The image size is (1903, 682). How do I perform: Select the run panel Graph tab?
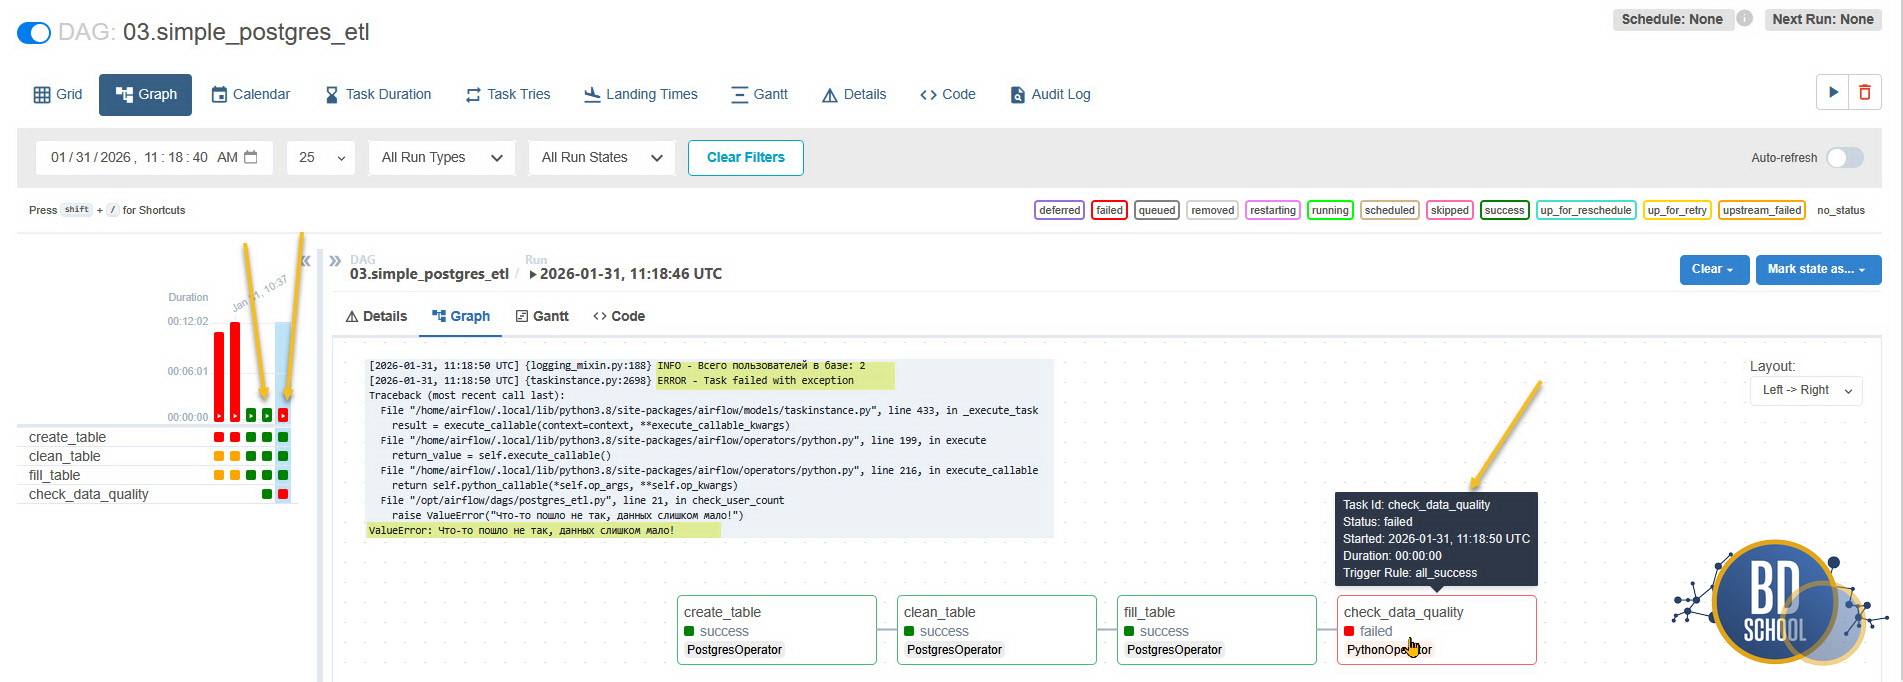tap(461, 316)
